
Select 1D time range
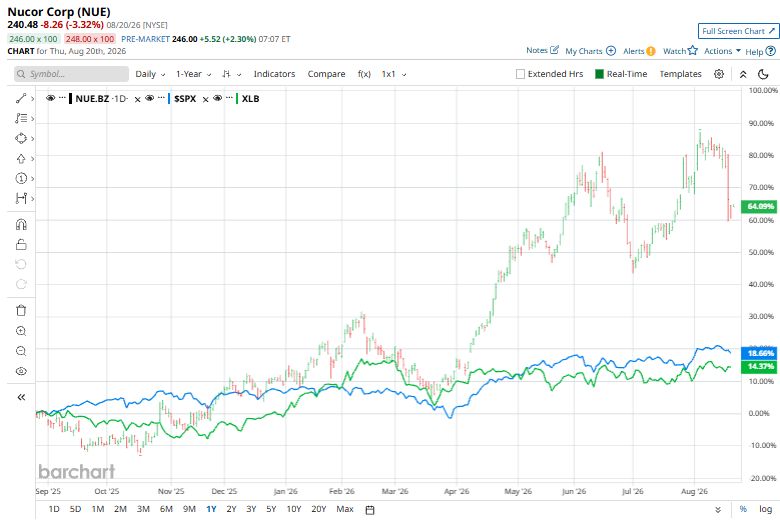(x=54, y=509)
